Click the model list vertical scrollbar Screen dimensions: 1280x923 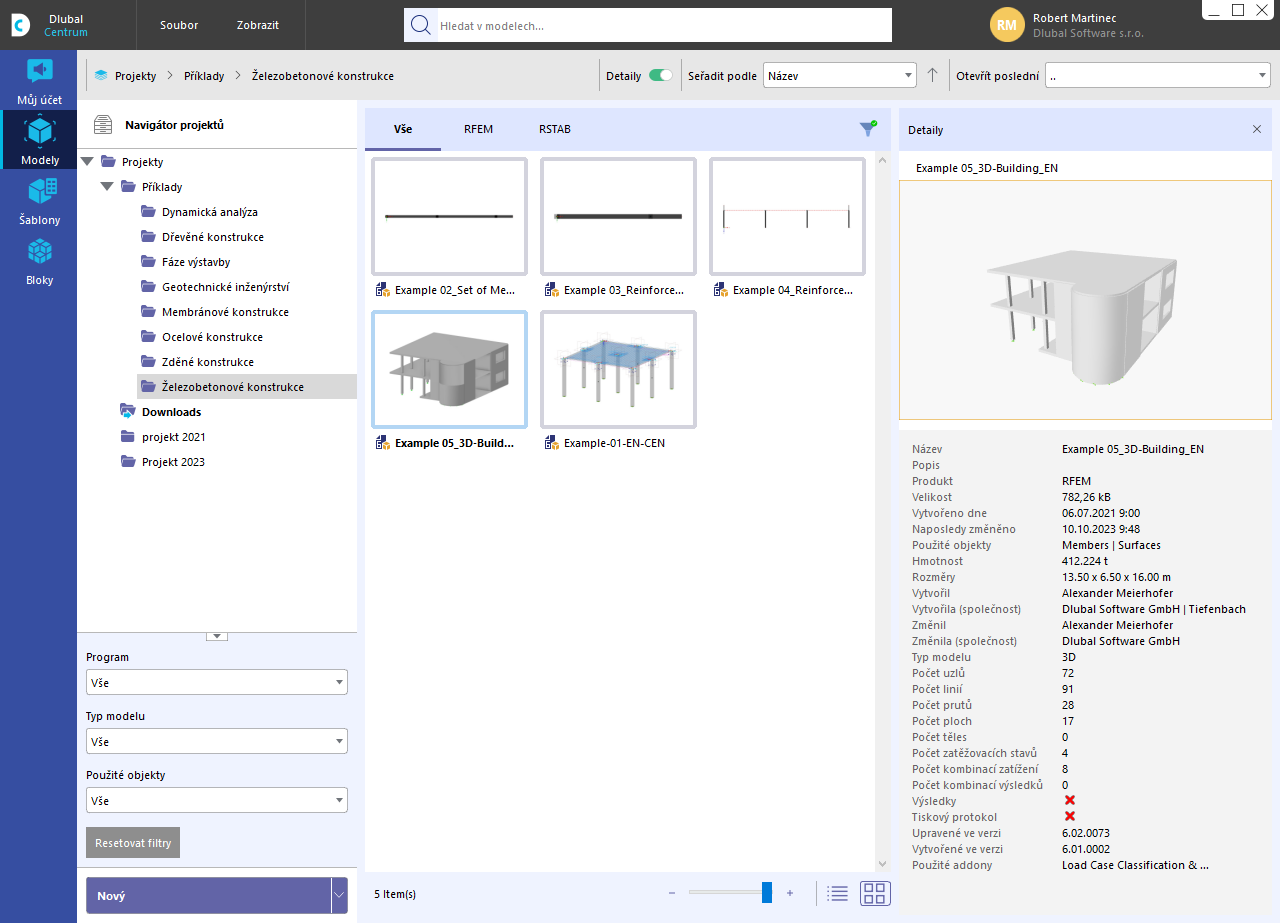(x=882, y=512)
